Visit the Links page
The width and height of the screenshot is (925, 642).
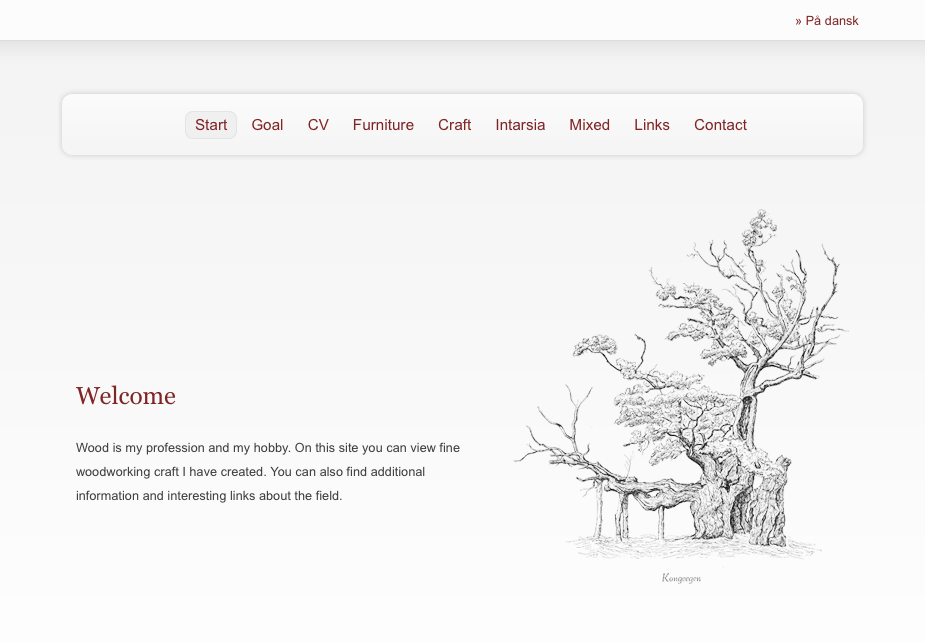click(651, 125)
